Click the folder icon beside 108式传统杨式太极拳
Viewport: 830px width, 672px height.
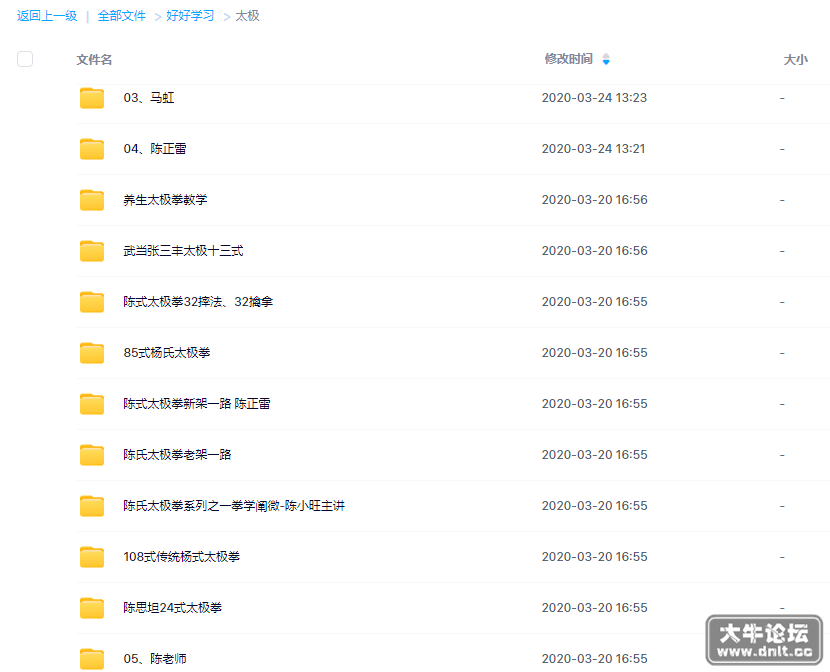click(92, 557)
